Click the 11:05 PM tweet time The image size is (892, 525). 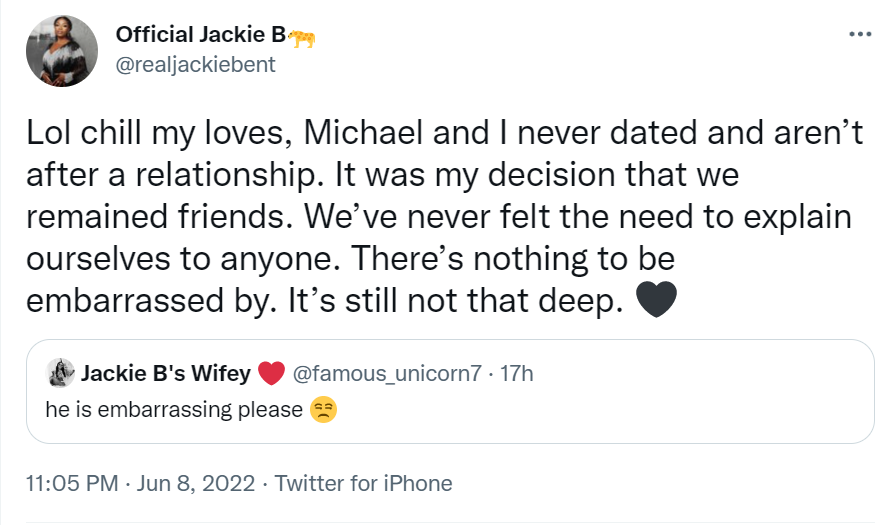tap(69, 483)
